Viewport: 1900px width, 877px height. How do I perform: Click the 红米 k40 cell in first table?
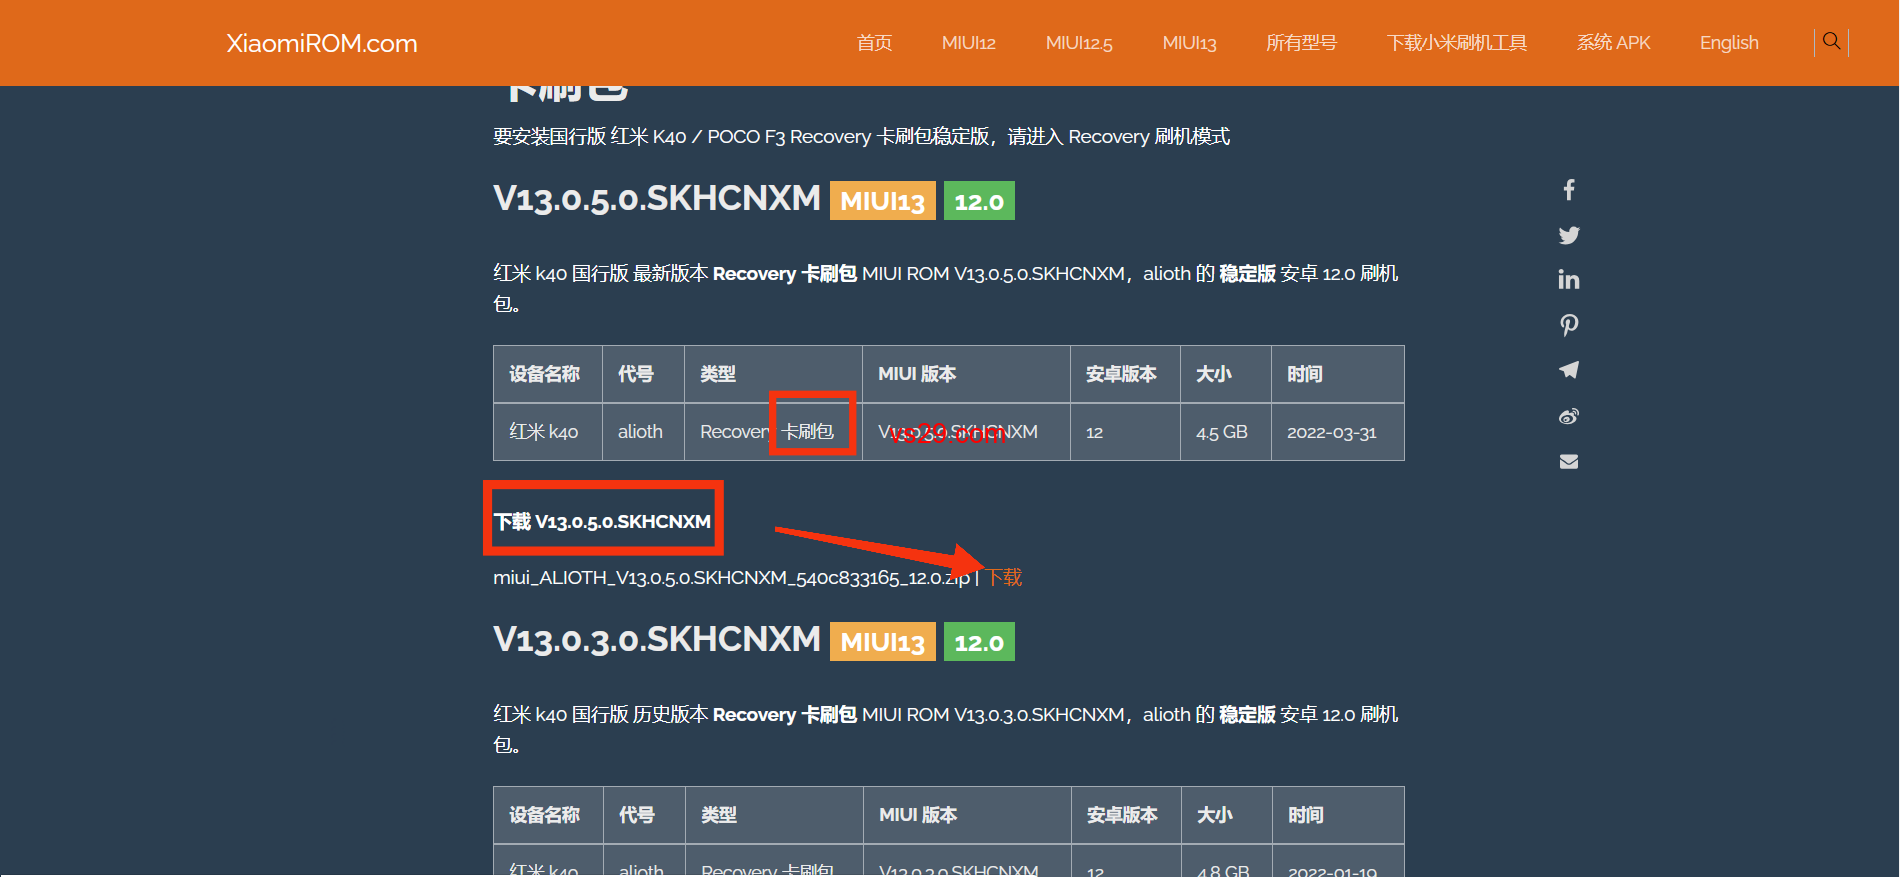click(x=548, y=432)
